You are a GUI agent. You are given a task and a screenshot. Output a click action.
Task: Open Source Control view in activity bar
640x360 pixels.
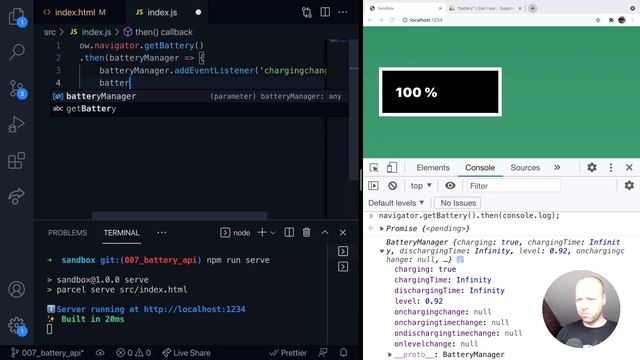pos(16,89)
